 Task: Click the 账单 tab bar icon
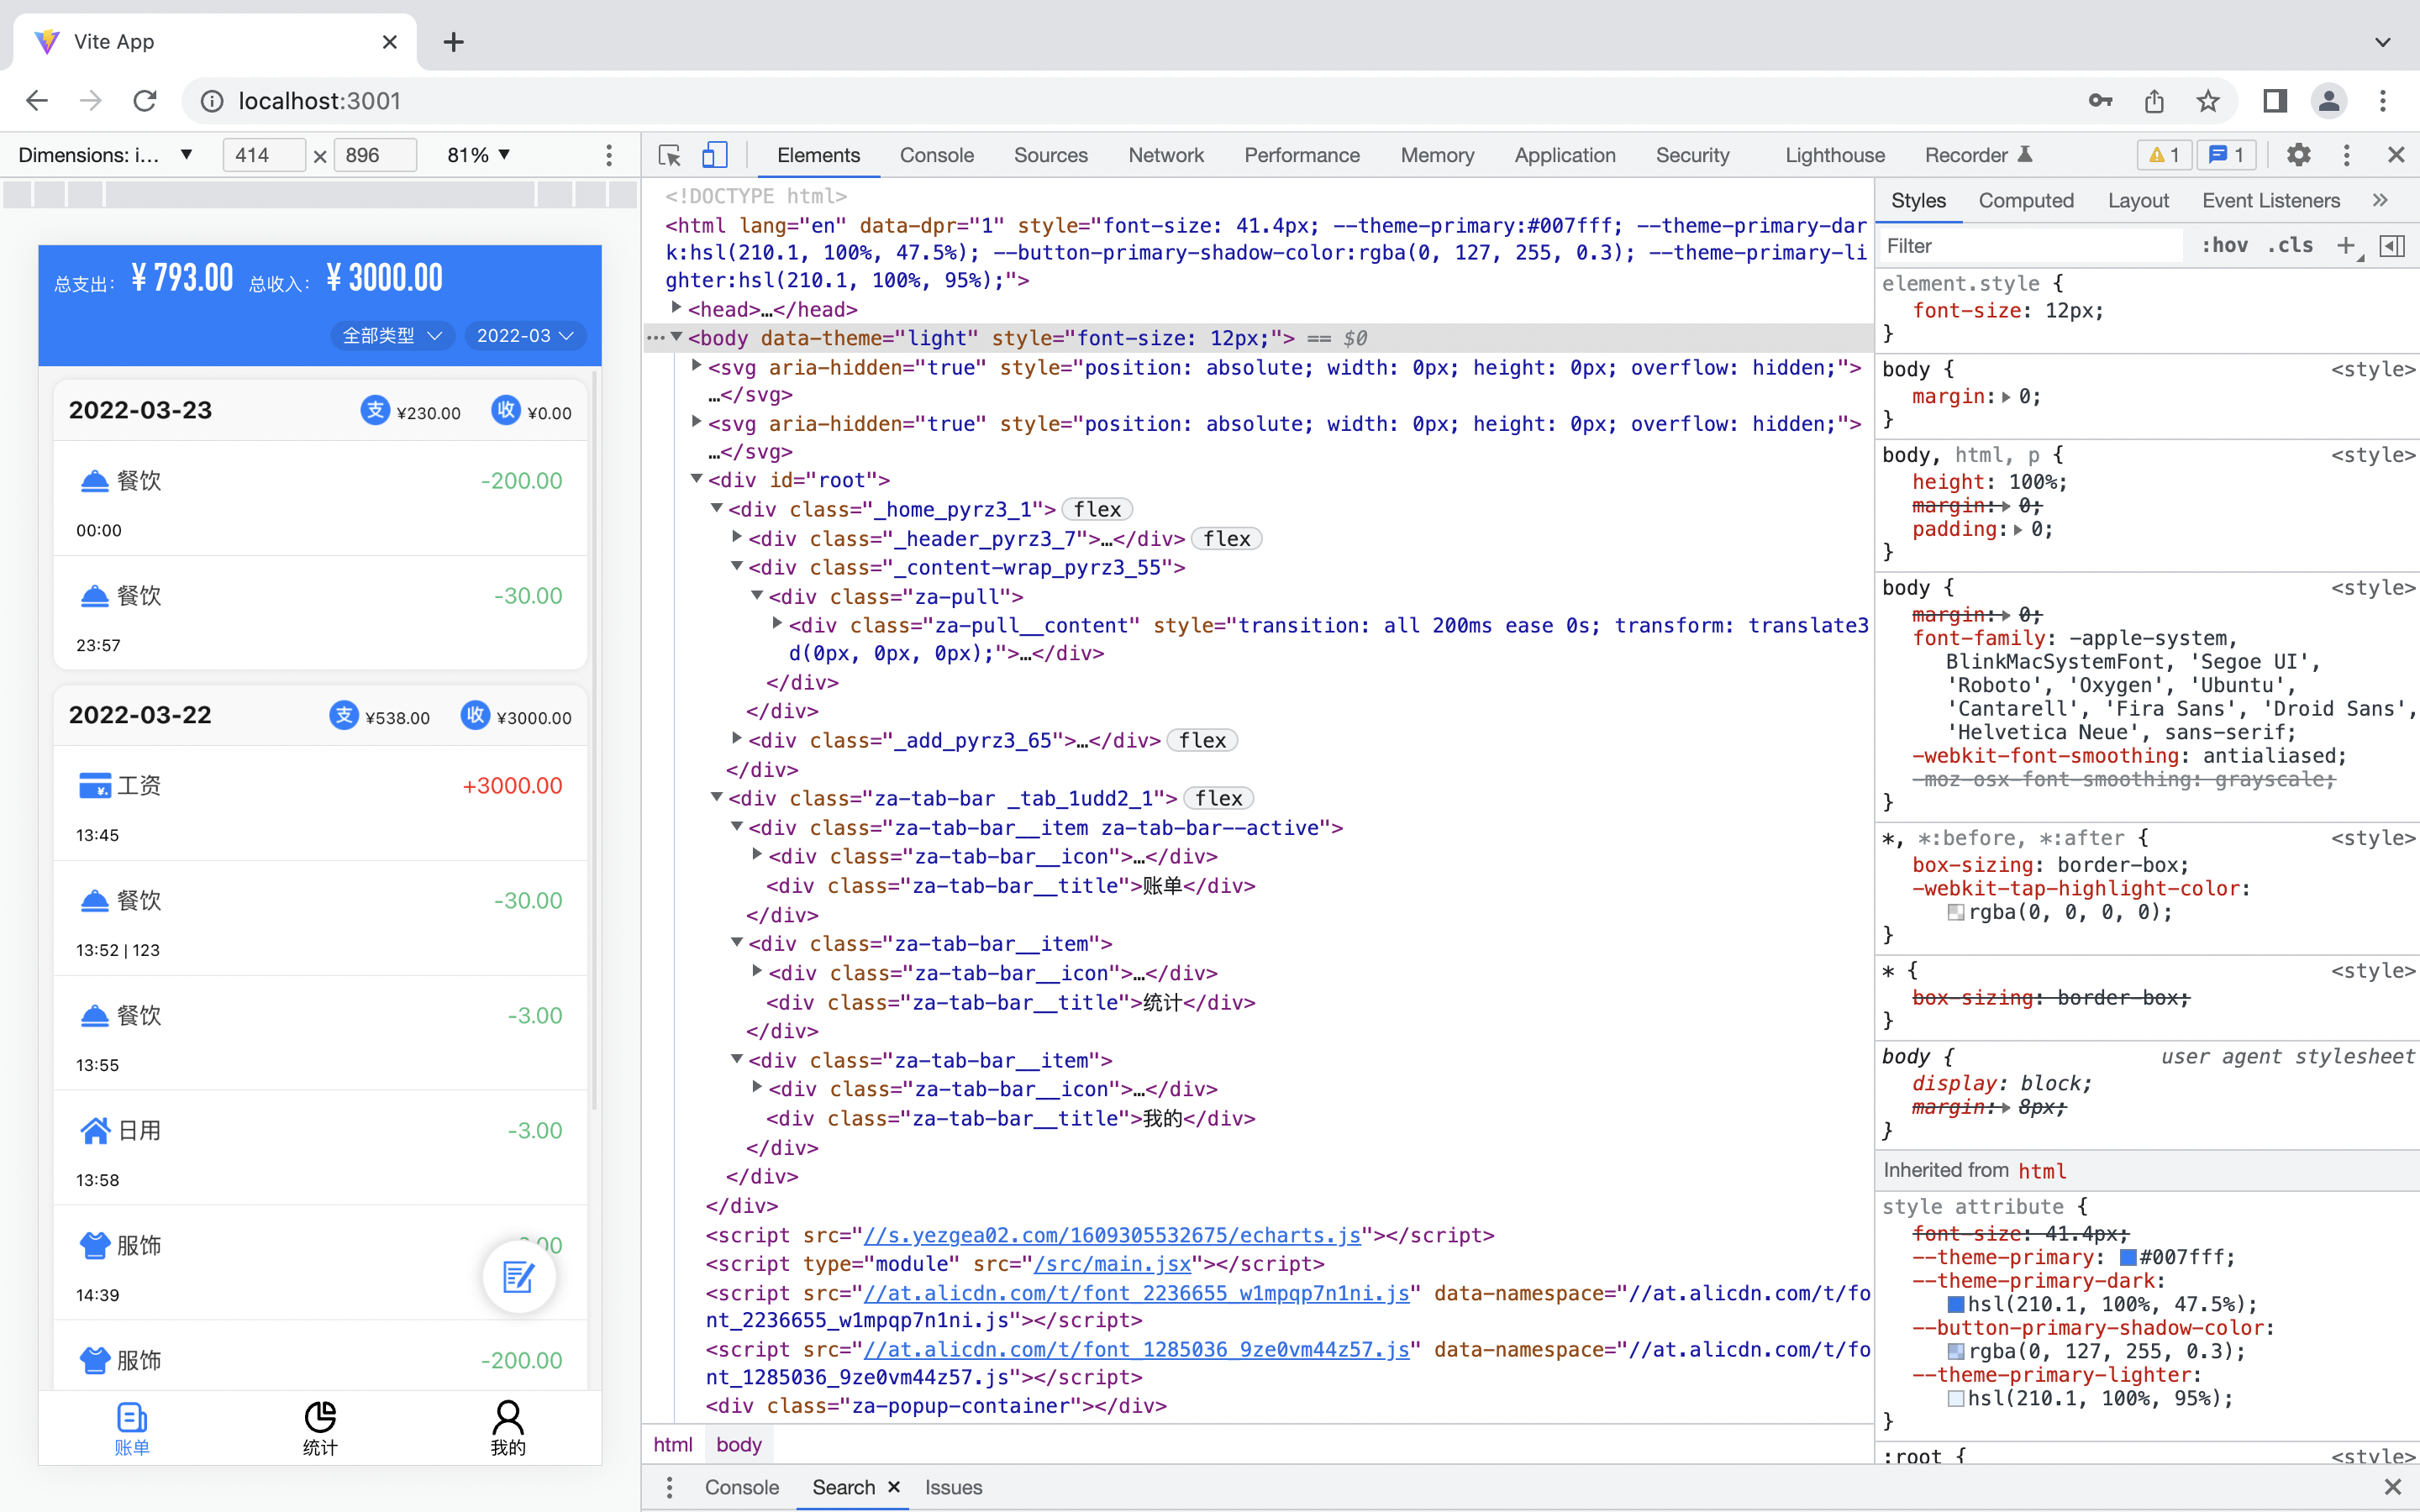132,1416
